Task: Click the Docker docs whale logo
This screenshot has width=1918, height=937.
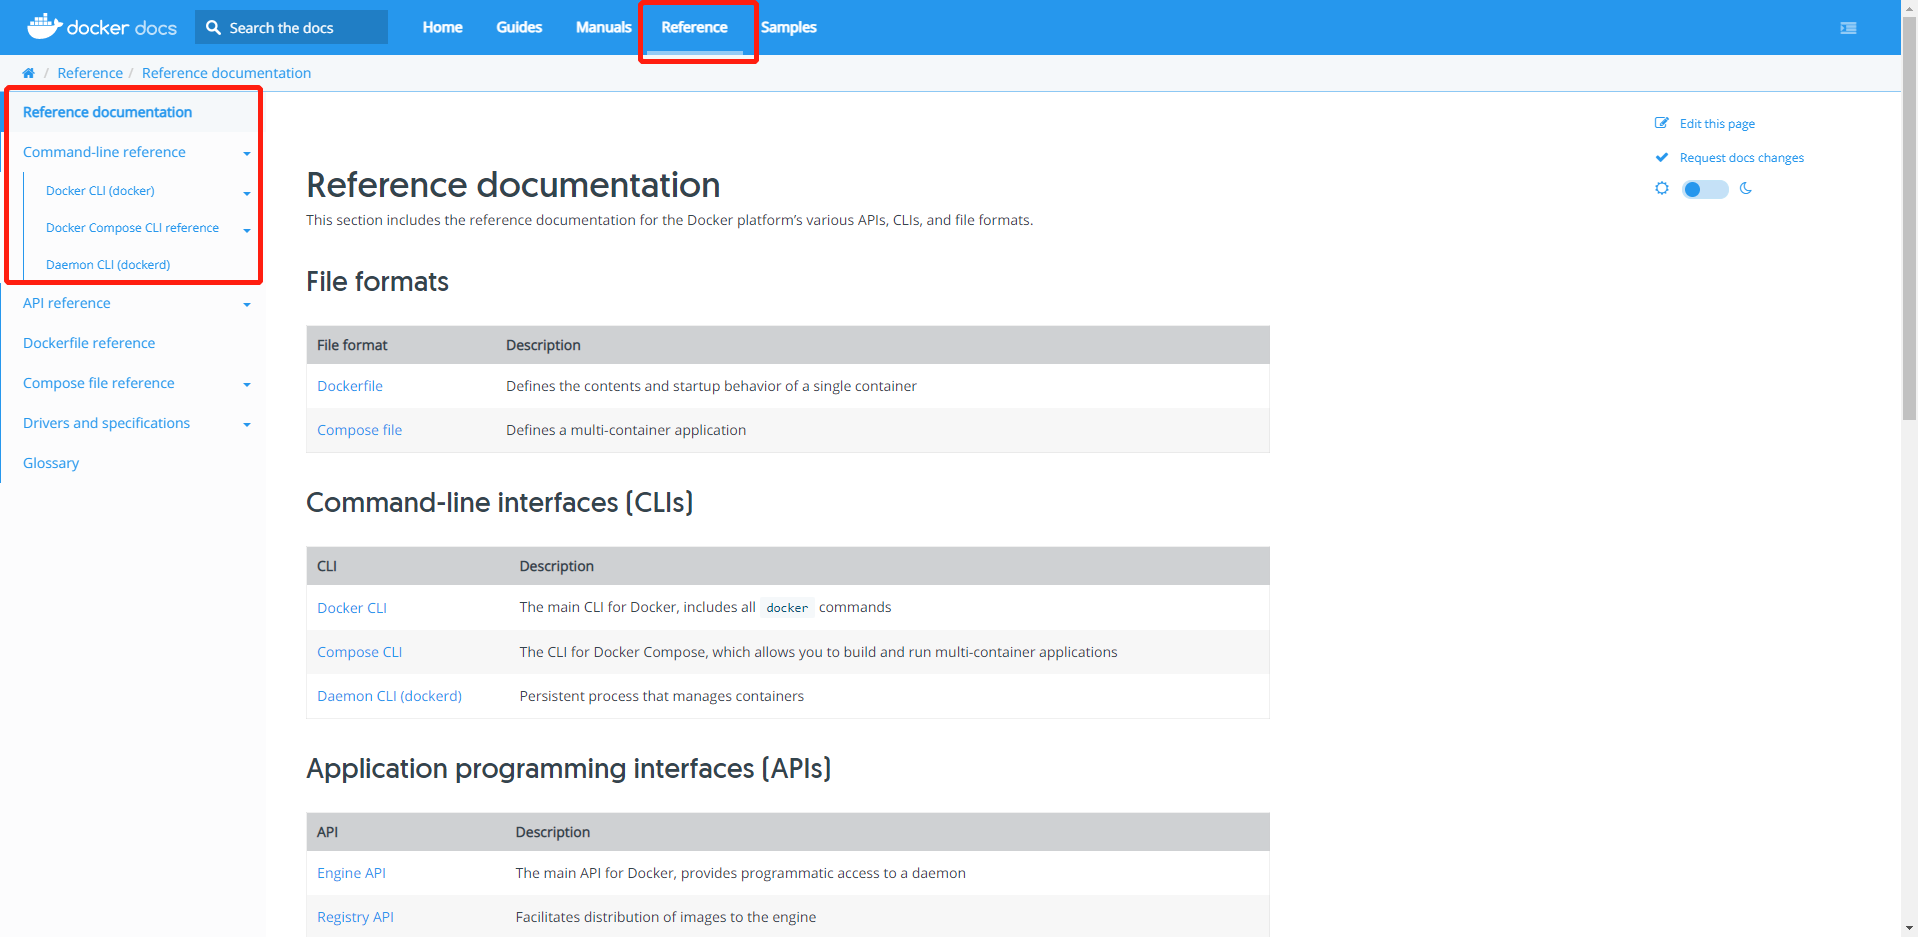Action: coord(44,26)
